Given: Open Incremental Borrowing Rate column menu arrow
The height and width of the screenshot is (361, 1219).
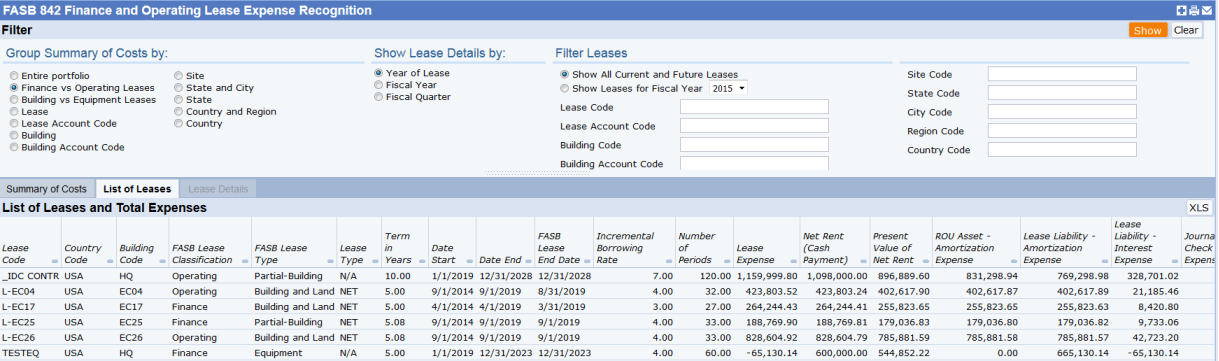Looking at the screenshot, I should pyautogui.click(x=668, y=260).
